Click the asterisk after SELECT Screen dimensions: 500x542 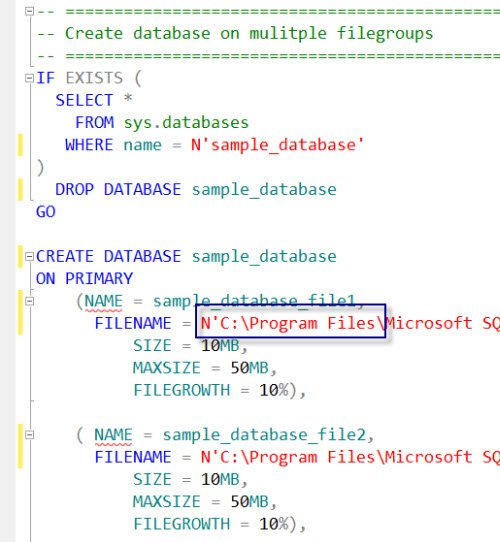click(128, 99)
